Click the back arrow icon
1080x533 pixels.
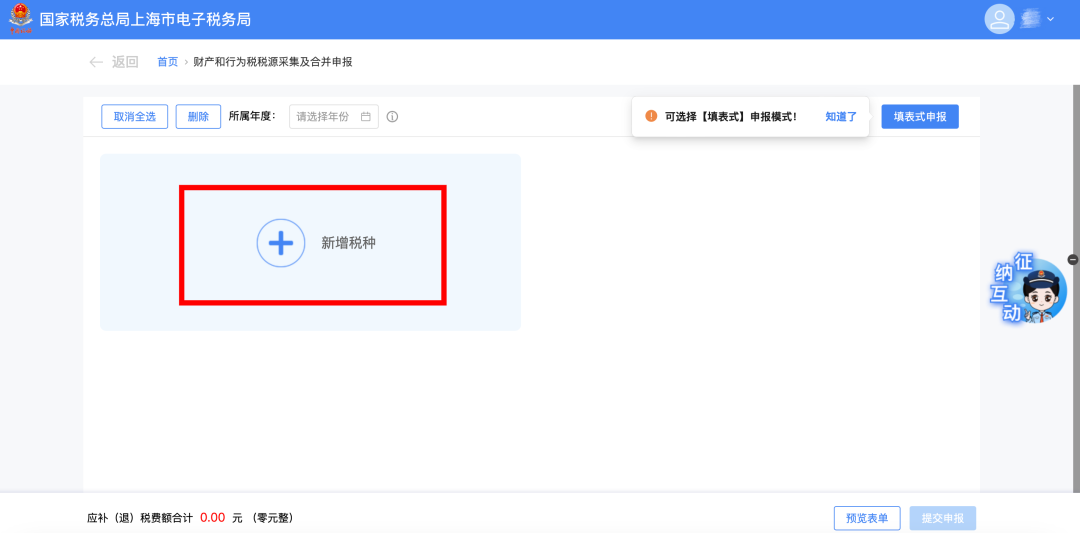(x=96, y=62)
